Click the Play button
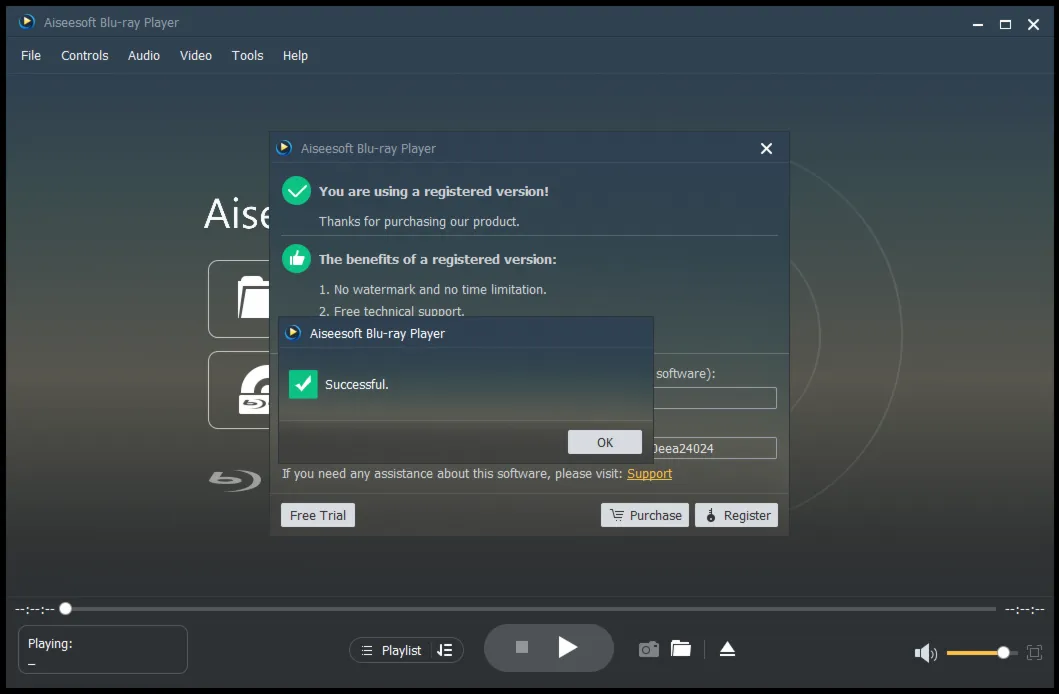This screenshot has height=694, width=1059. tap(567, 647)
